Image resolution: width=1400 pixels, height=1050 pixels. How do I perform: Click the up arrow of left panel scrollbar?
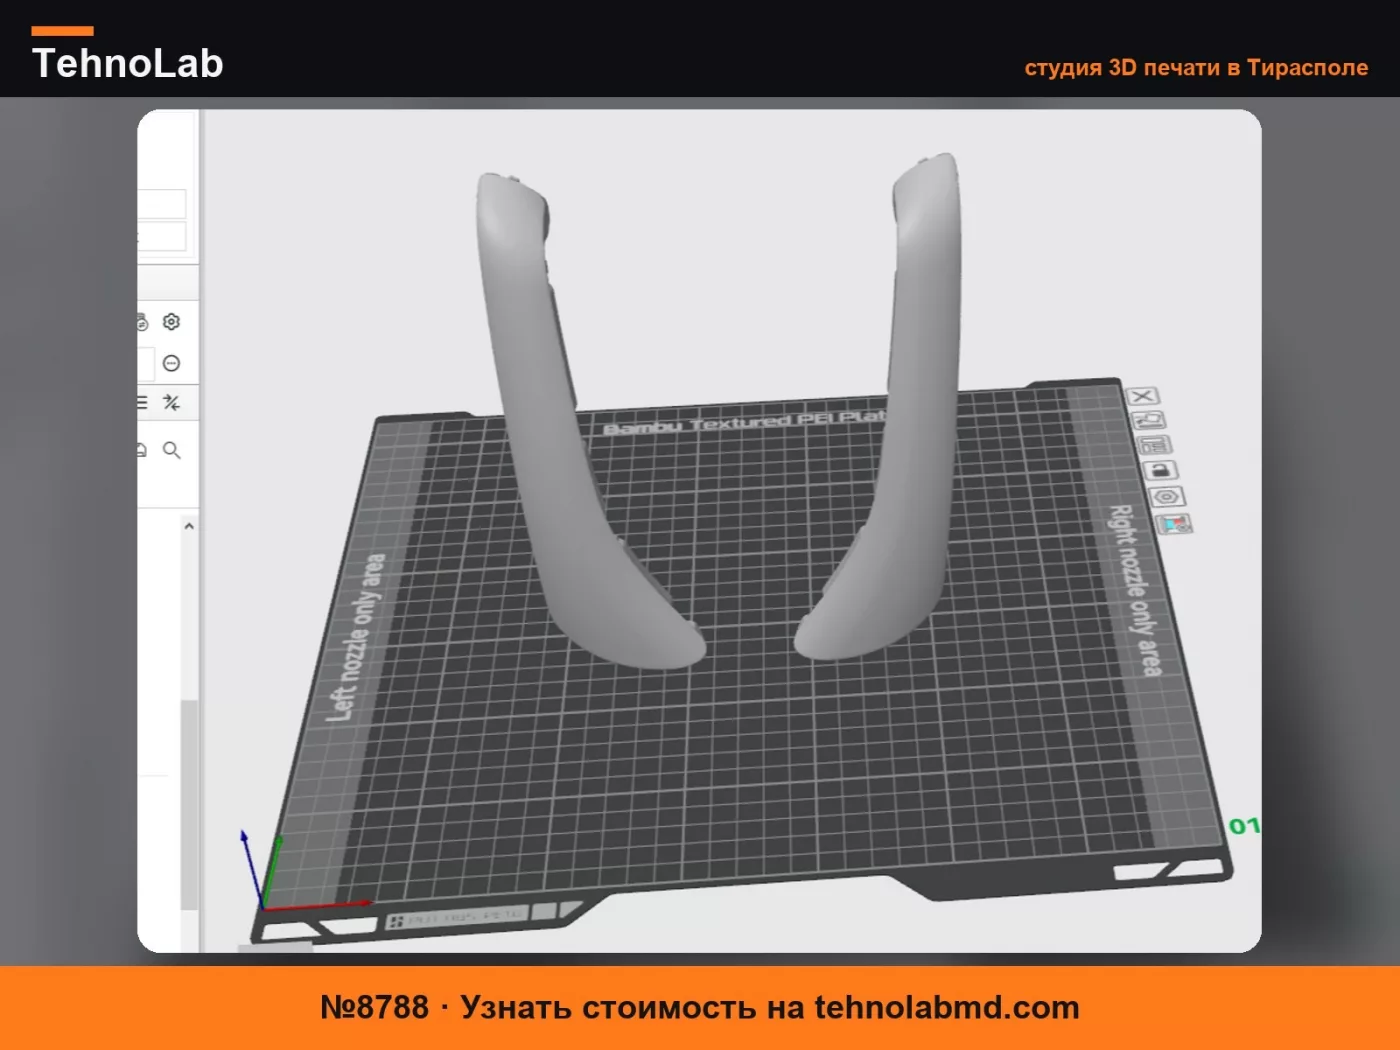click(189, 526)
